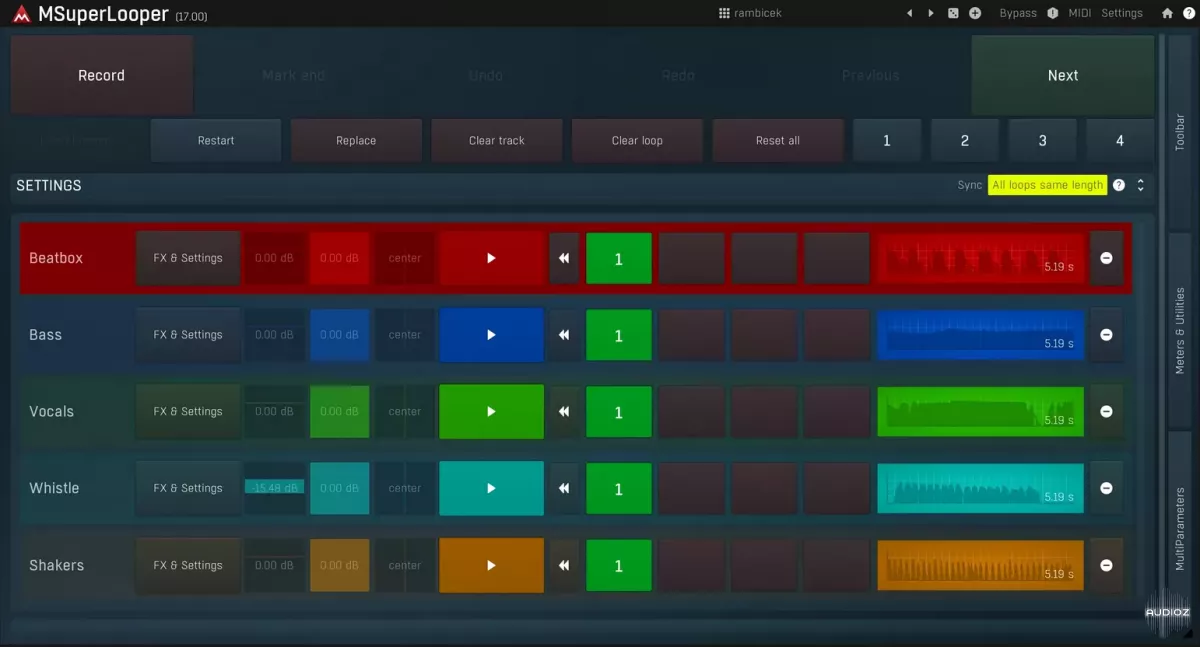The image size is (1200, 647).
Task: Open the Sync help question mark
Action: (x=1119, y=185)
